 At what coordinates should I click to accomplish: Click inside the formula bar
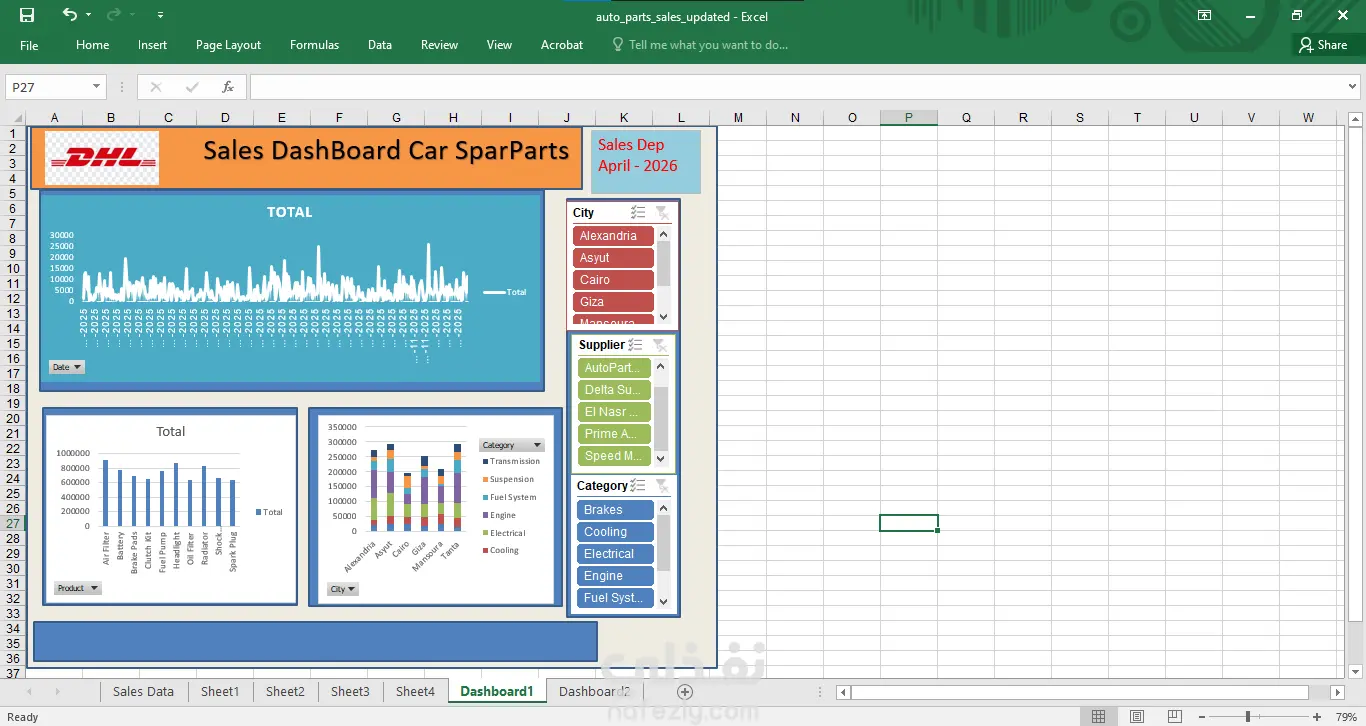tap(797, 87)
